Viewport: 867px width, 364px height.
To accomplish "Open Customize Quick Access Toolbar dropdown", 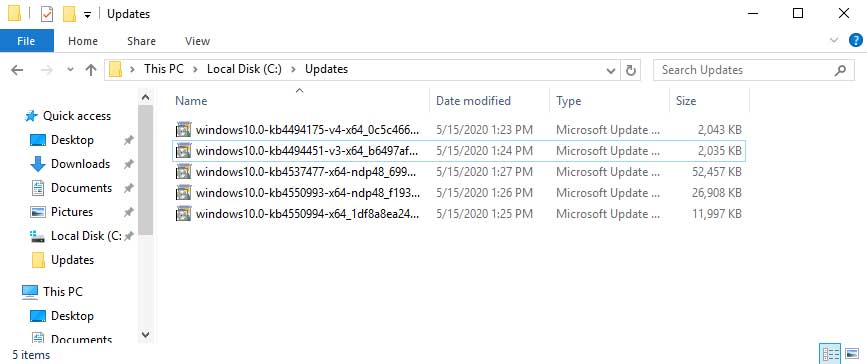I will click(87, 15).
